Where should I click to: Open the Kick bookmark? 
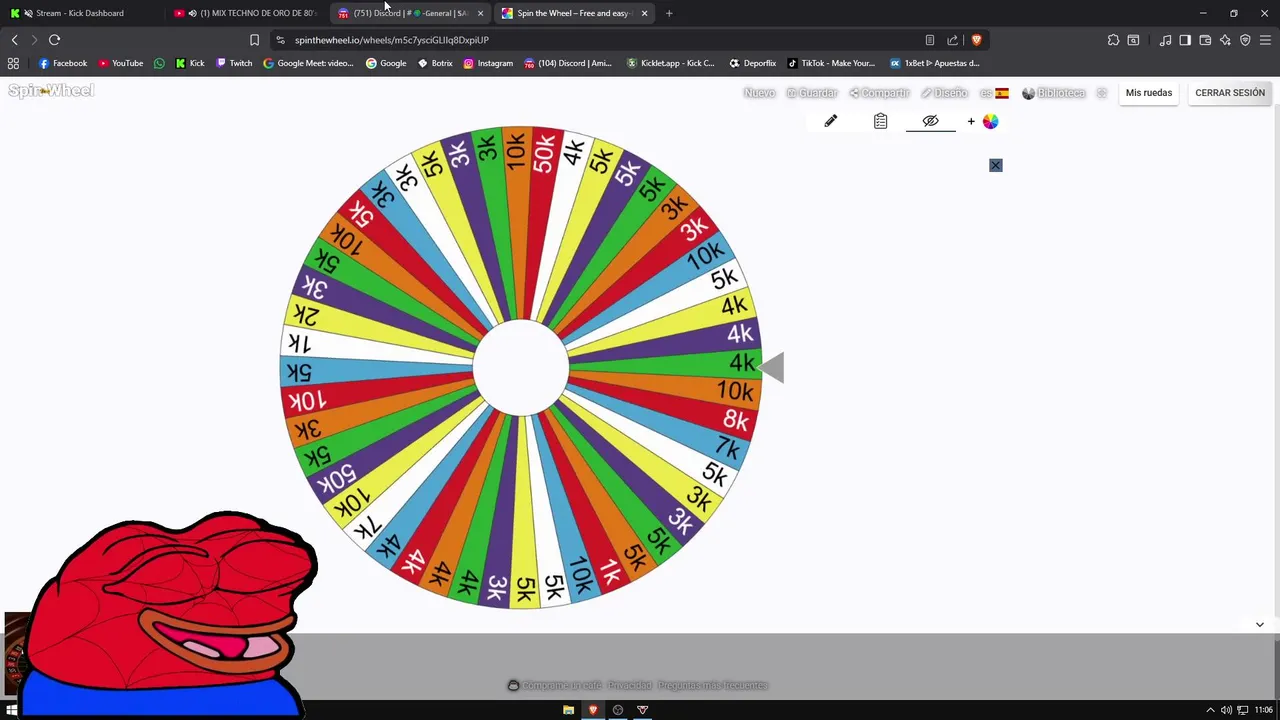(x=189, y=63)
